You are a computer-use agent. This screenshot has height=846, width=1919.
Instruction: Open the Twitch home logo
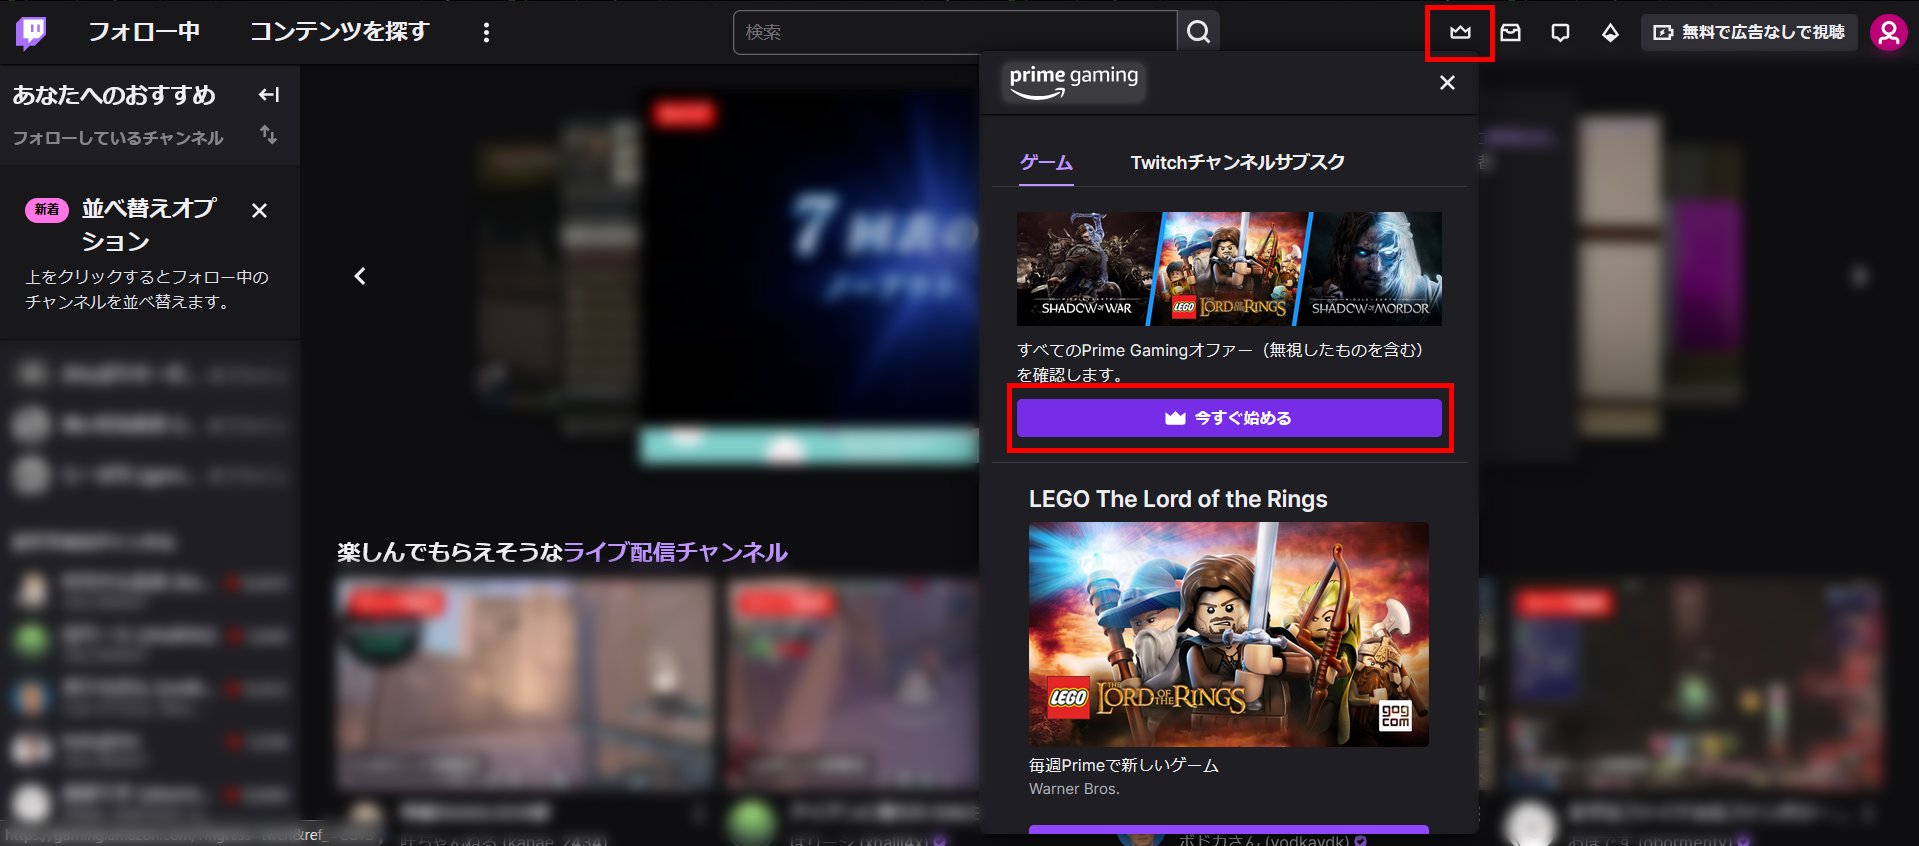click(31, 33)
